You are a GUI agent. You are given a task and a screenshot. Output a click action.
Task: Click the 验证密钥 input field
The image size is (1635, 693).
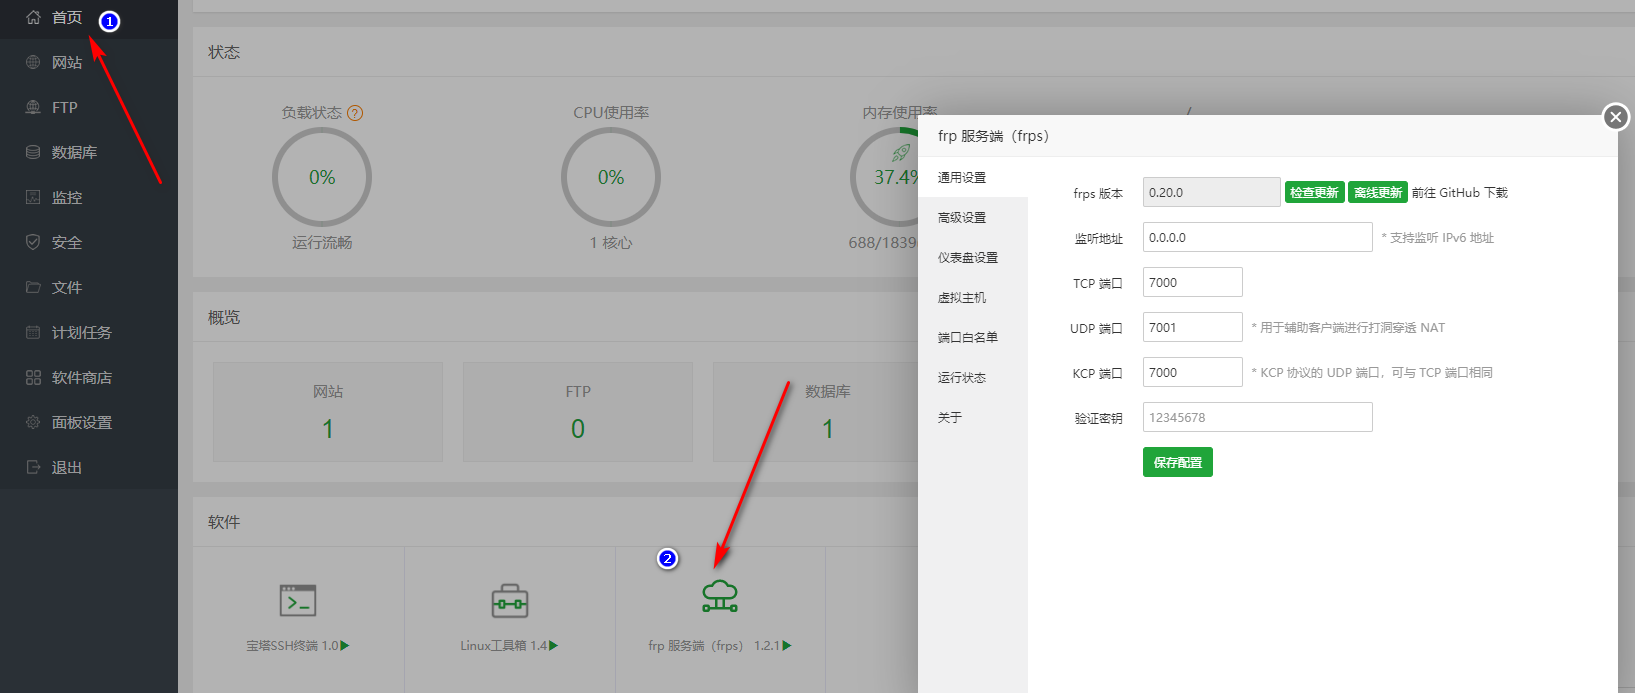pyautogui.click(x=1258, y=417)
